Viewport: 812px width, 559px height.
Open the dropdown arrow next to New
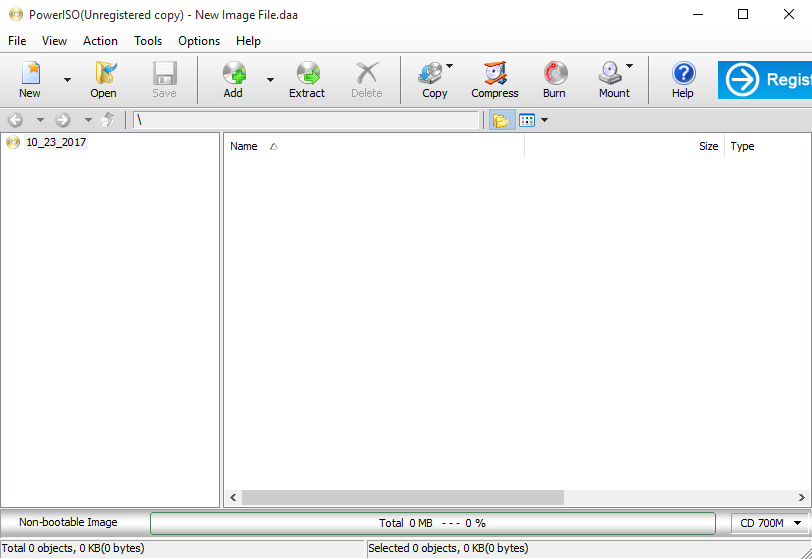[x=67, y=80]
